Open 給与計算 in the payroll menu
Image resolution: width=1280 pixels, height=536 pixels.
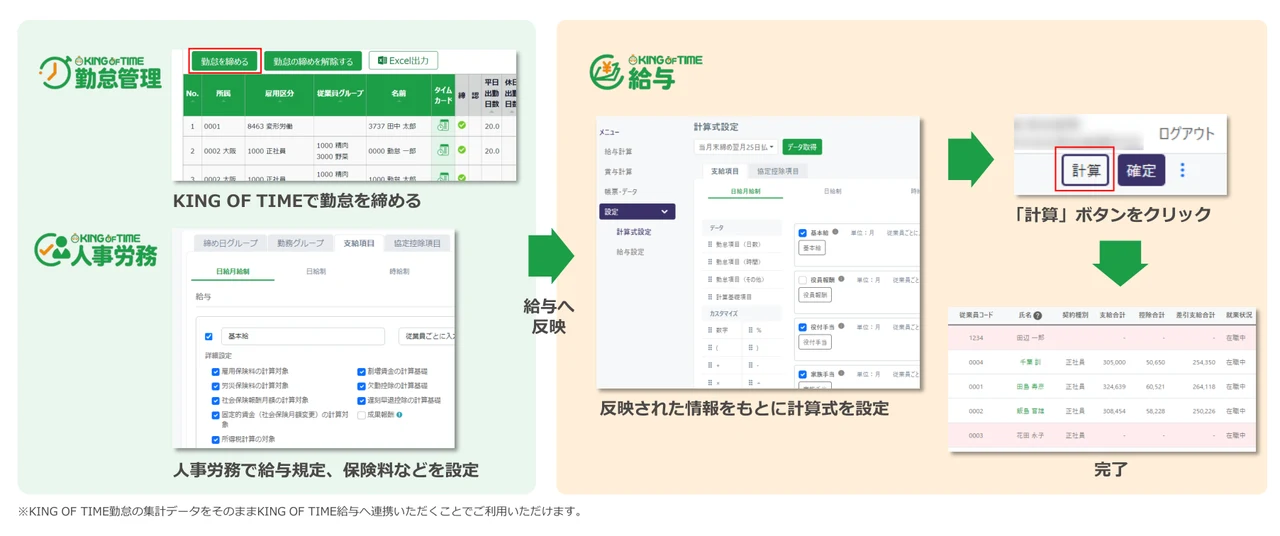[618, 151]
